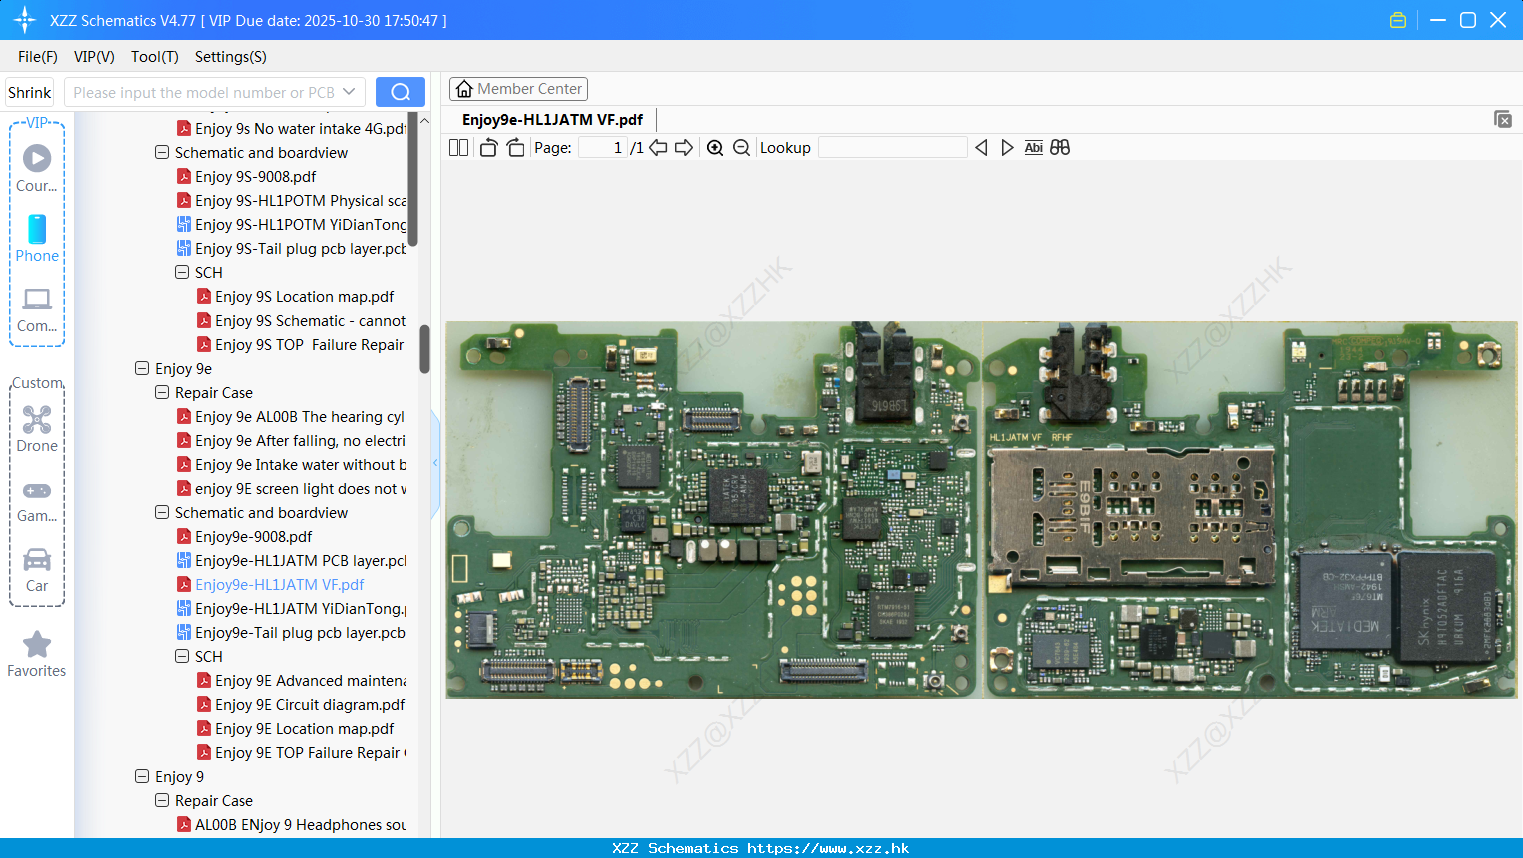1523x858 pixels.
Task: Open the Course section with the play icon
Action: (37, 158)
